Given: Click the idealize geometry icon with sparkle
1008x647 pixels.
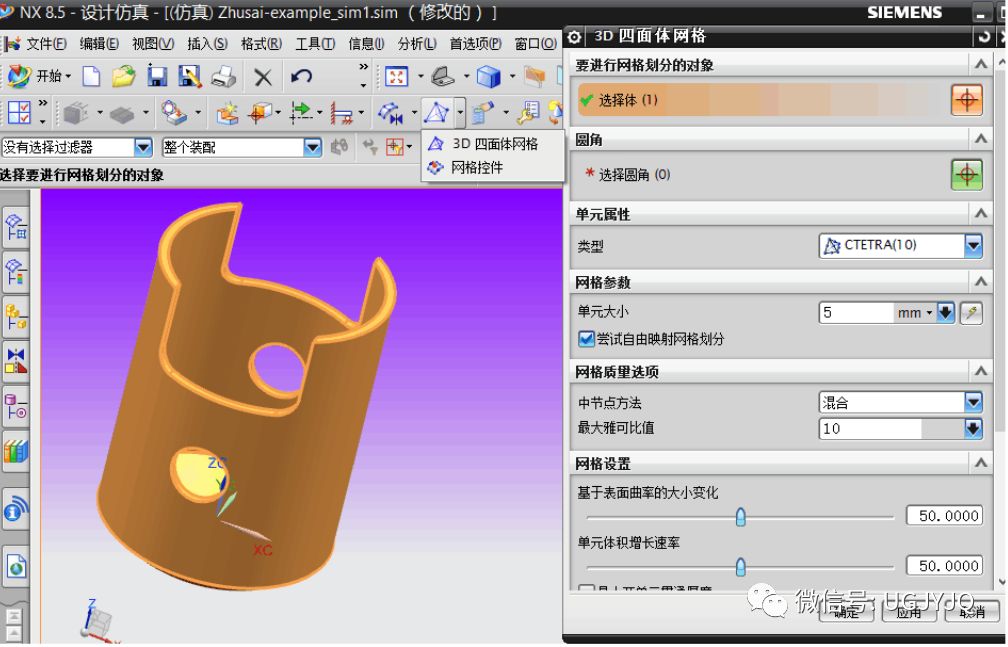Looking at the screenshot, I should [x=227, y=113].
